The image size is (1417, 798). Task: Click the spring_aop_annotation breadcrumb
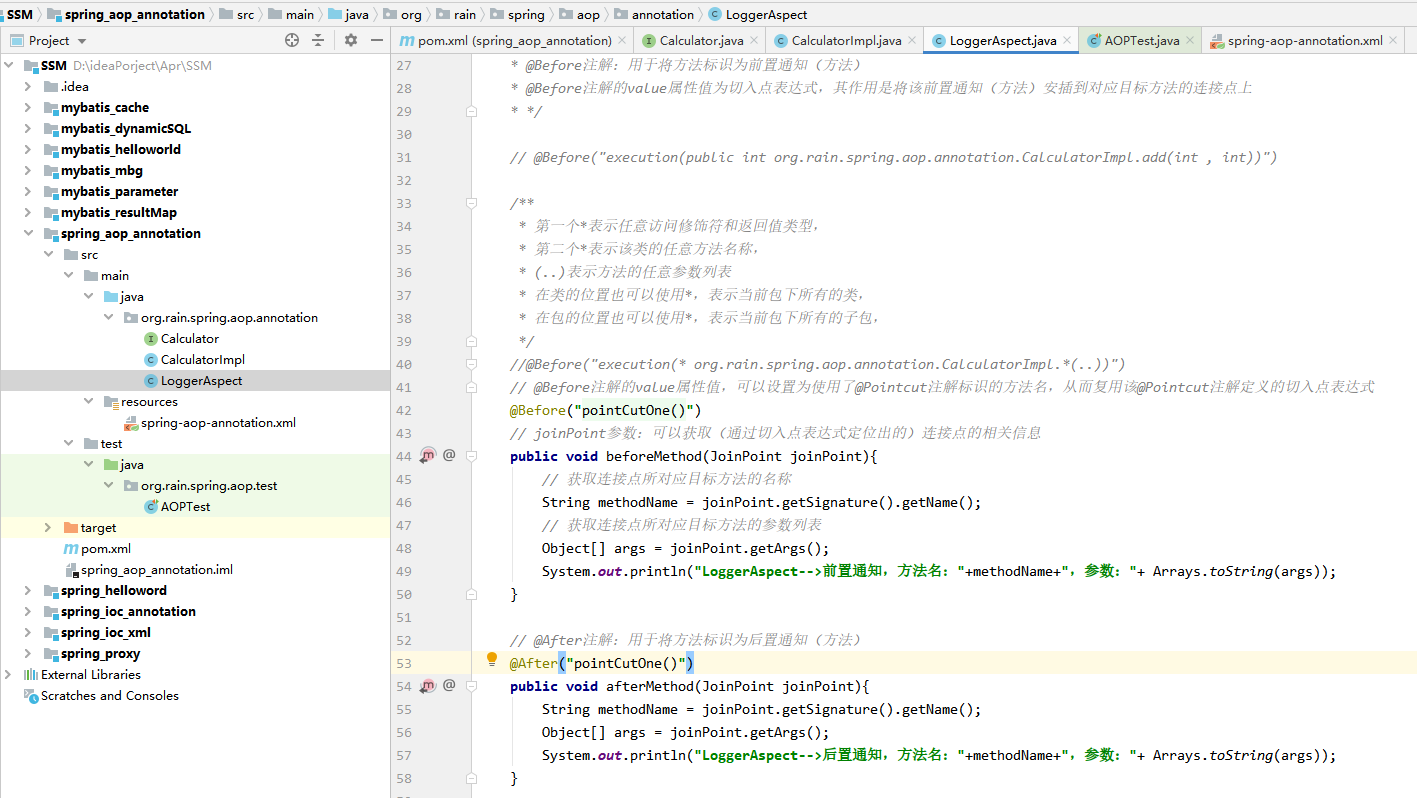click(125, 14)
